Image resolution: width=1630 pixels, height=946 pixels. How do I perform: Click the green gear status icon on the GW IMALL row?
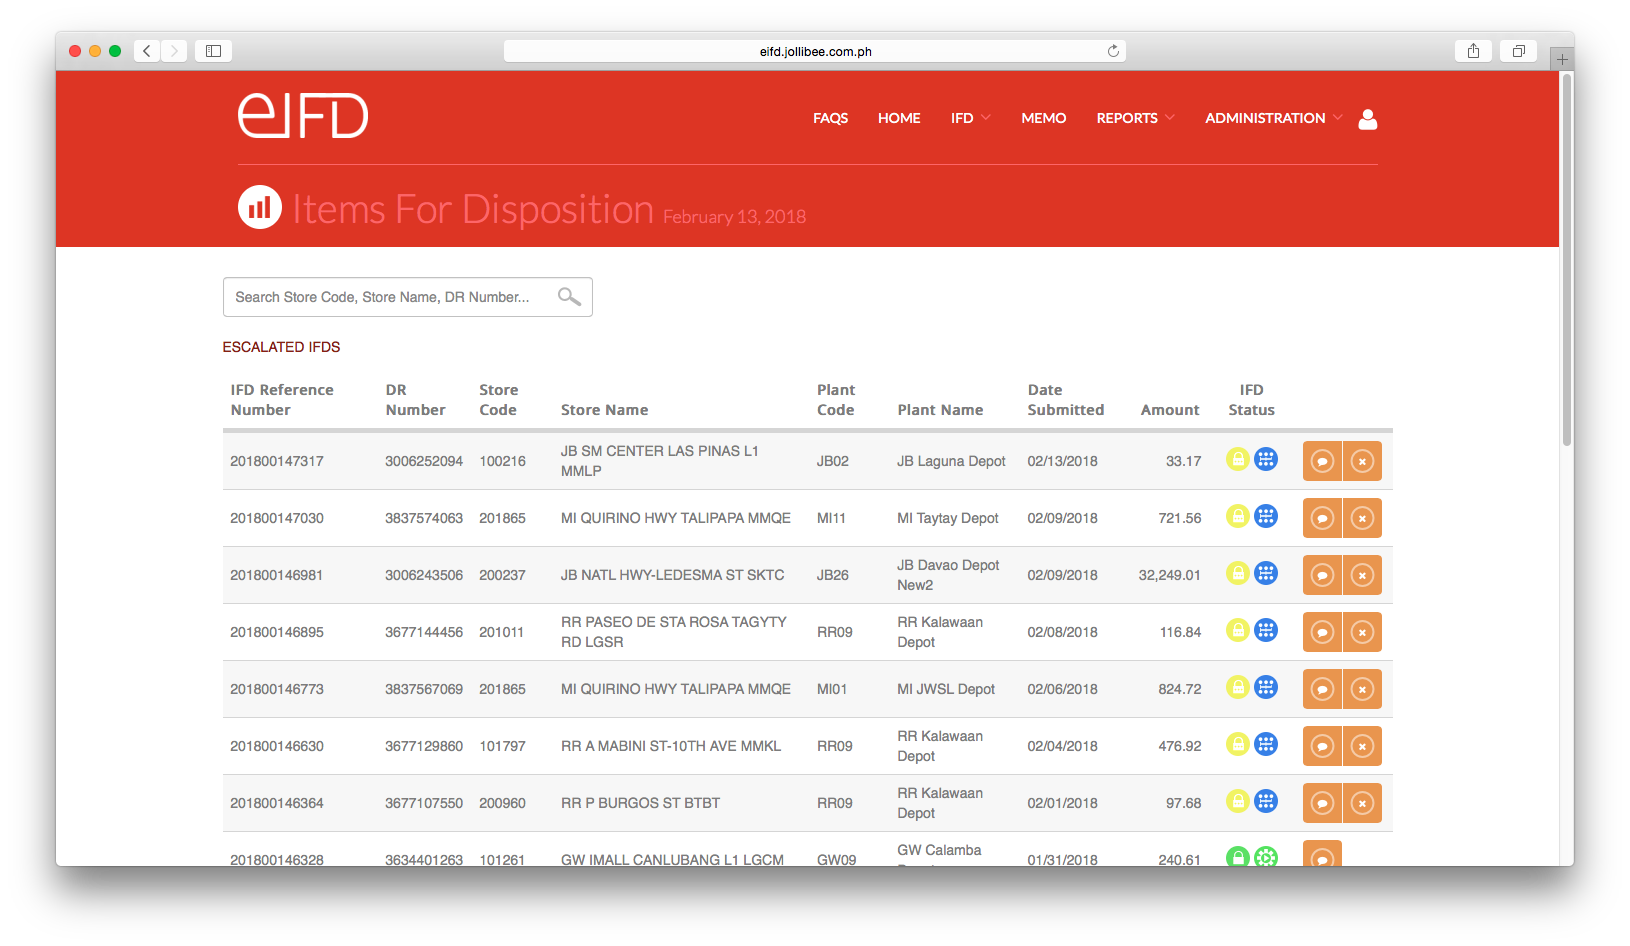coord(1266,857)
